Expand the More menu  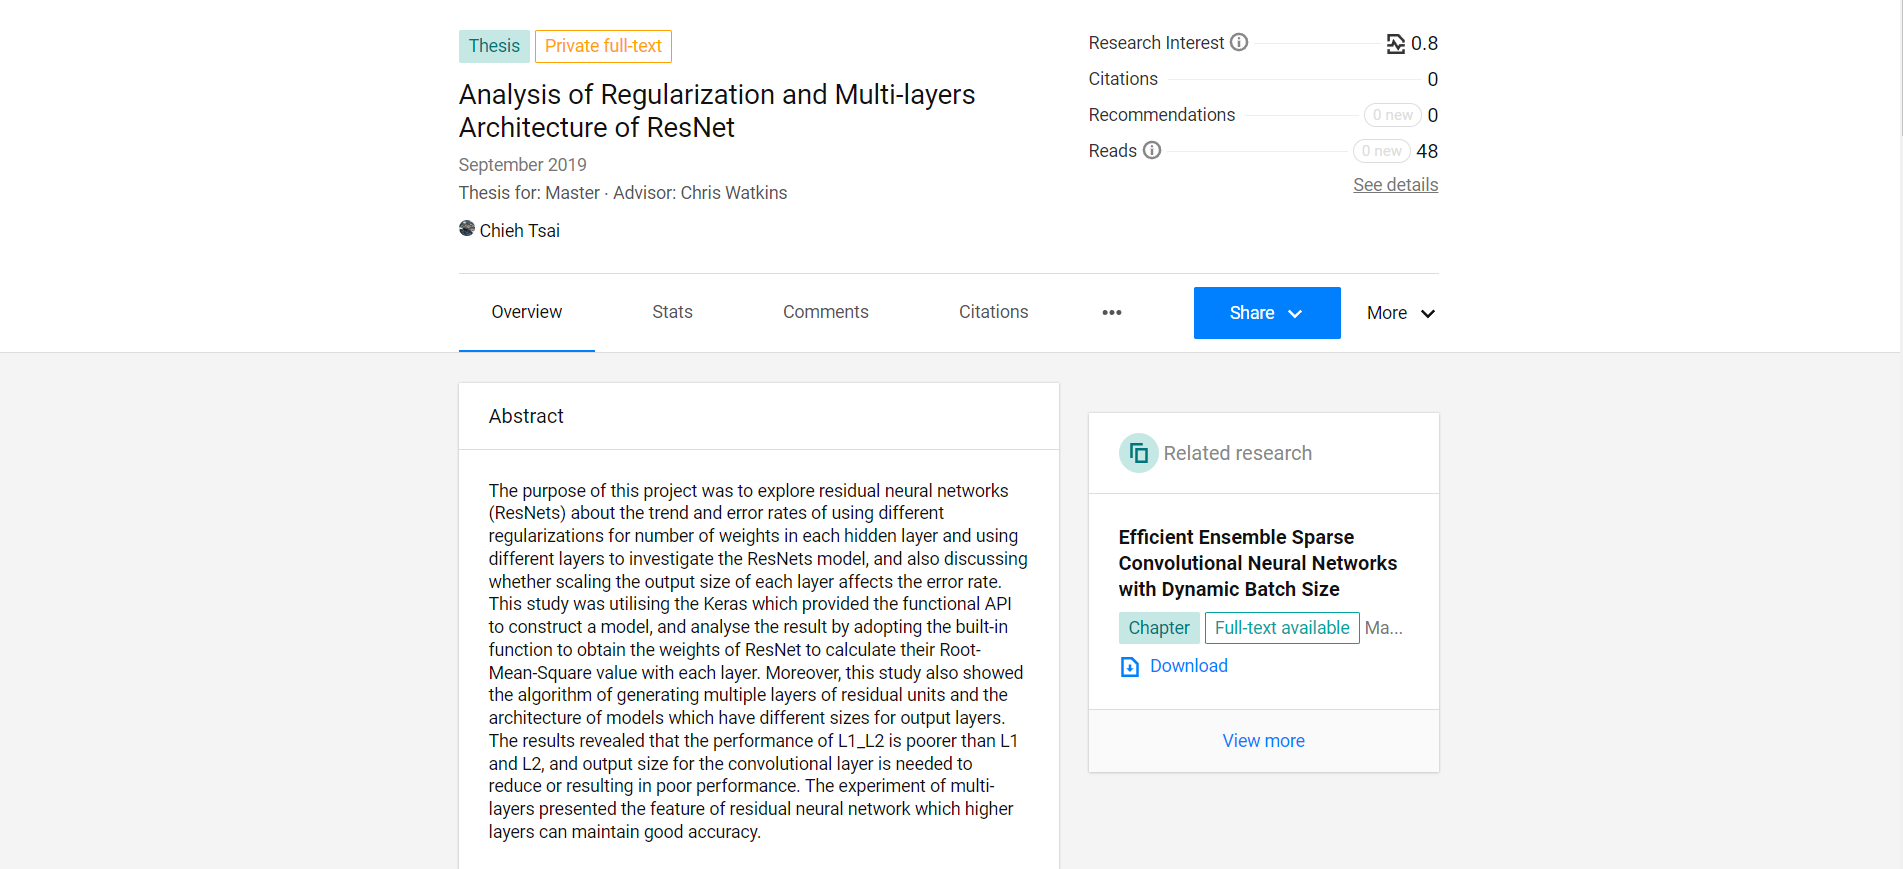point(1401,313)
